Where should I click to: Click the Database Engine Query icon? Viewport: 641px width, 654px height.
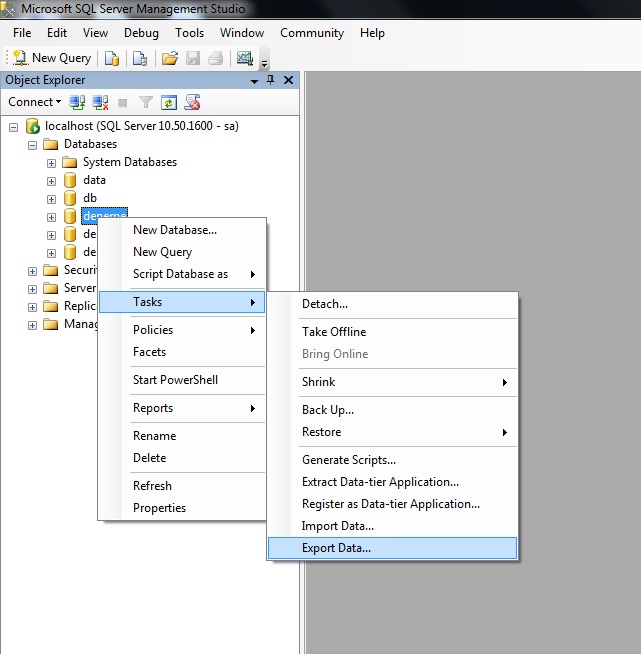click(112, 58)
